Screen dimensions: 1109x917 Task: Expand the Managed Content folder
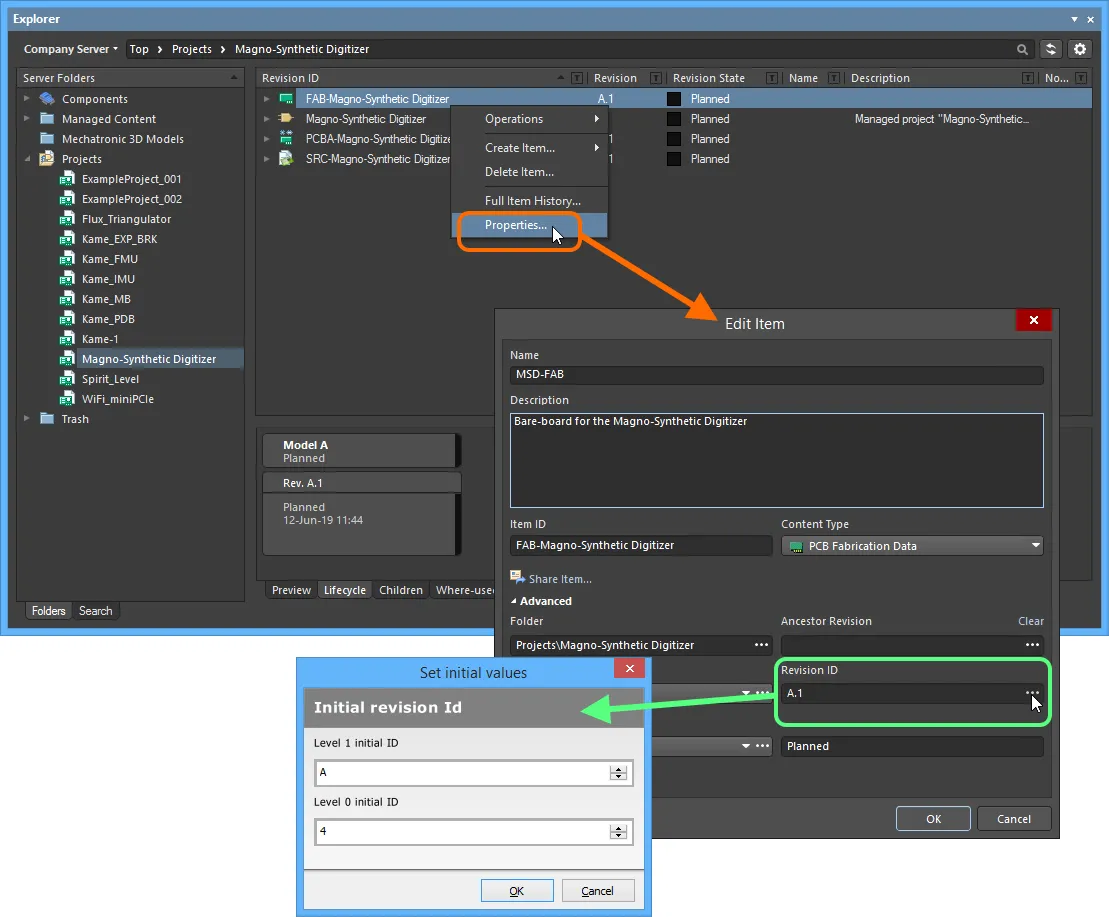pyautogui.click(x=27, y=119)
